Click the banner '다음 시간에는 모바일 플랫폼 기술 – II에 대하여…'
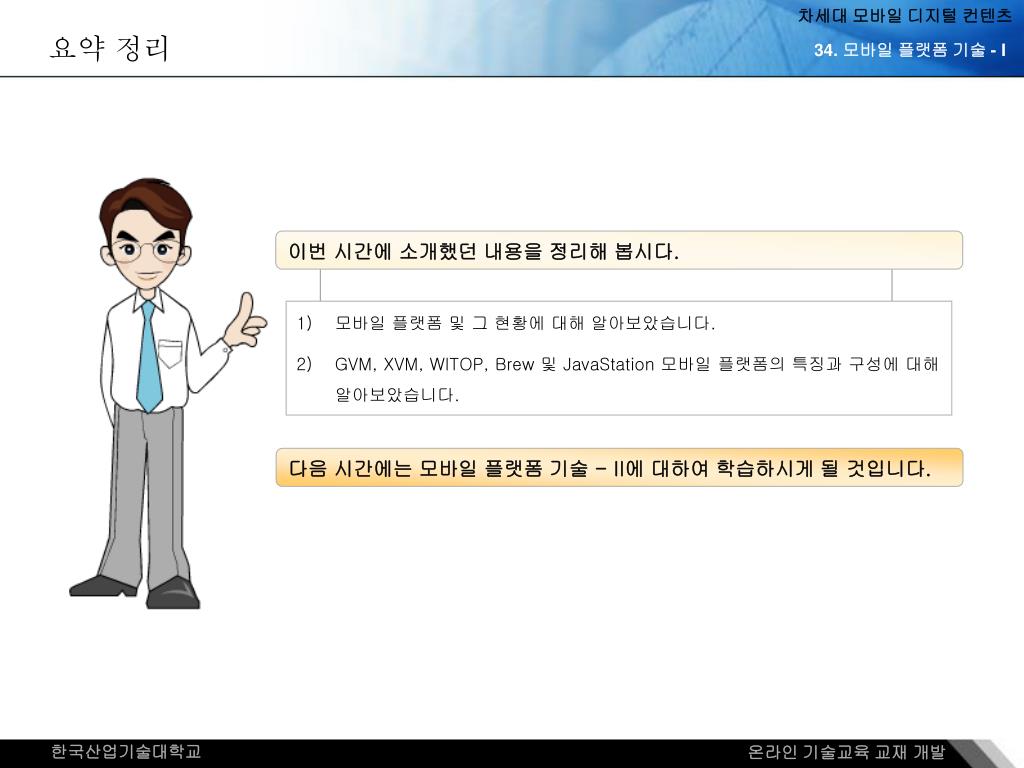The image size is (1024, 768). tap(618, 468)
